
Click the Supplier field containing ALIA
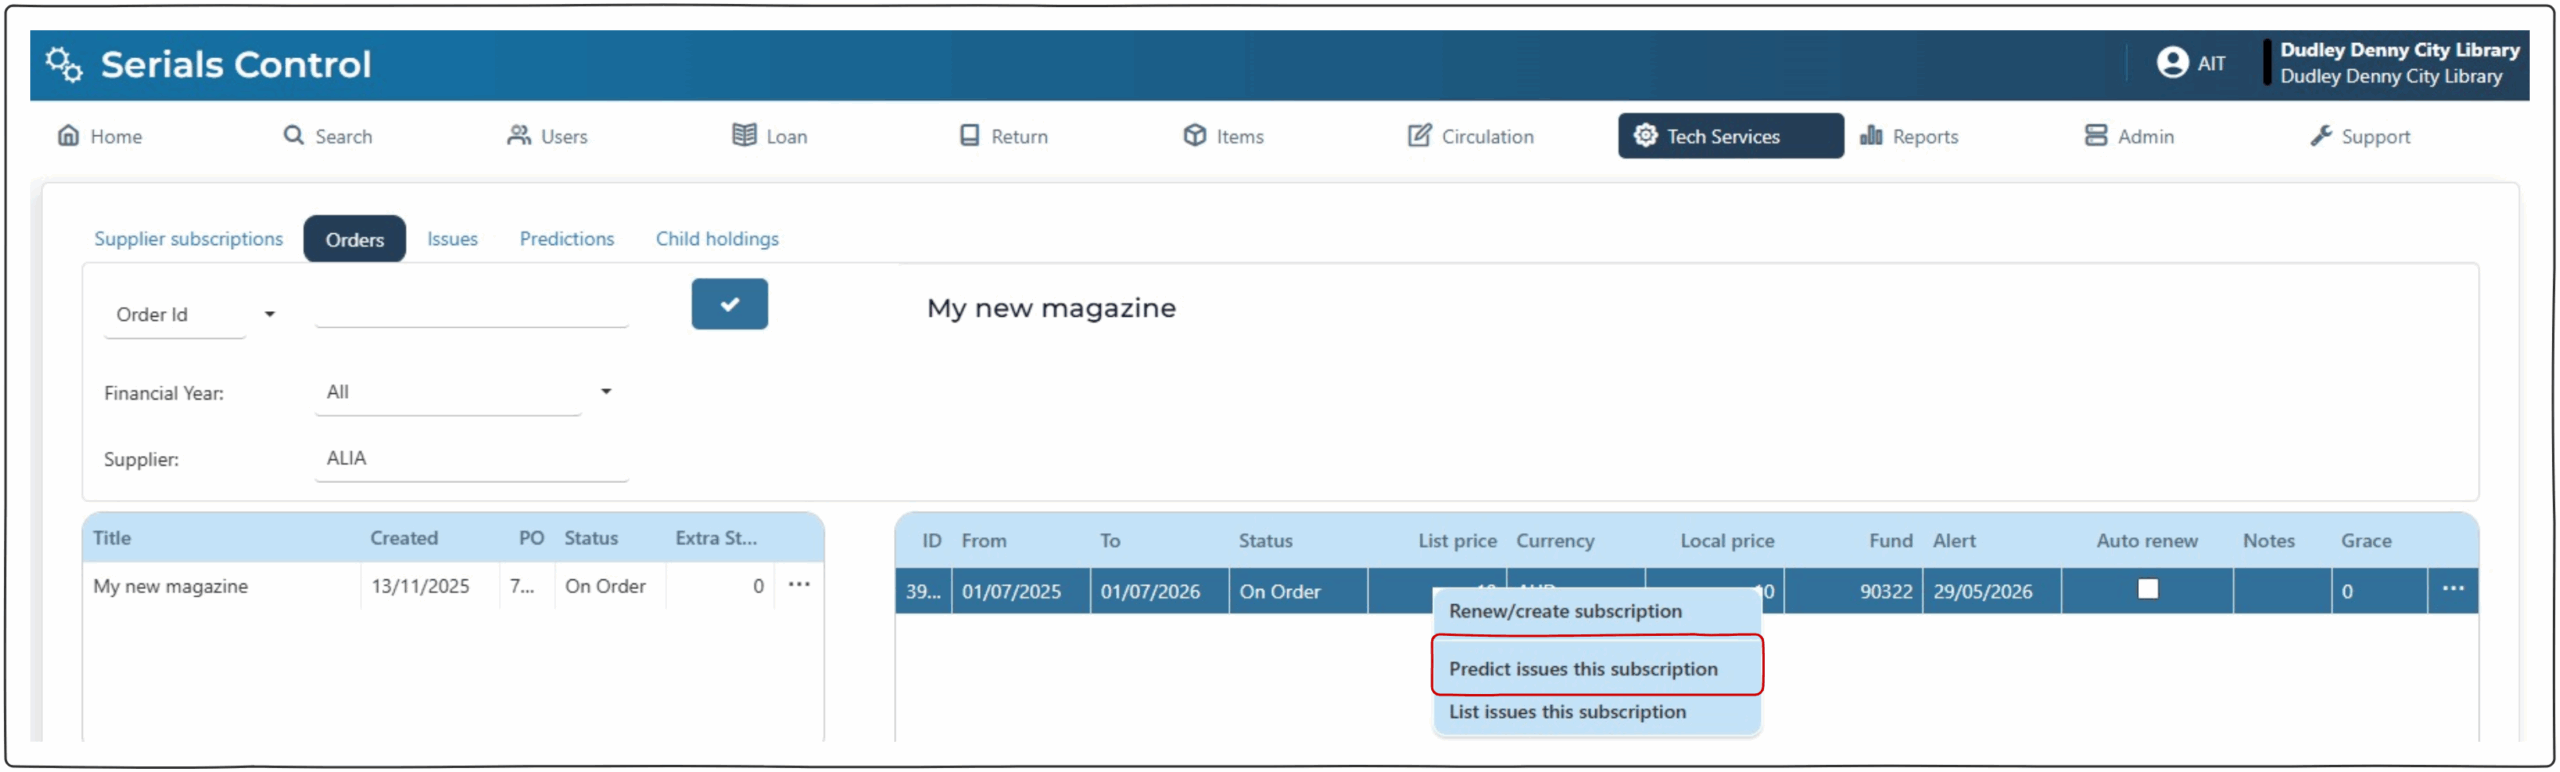point(470,459)
